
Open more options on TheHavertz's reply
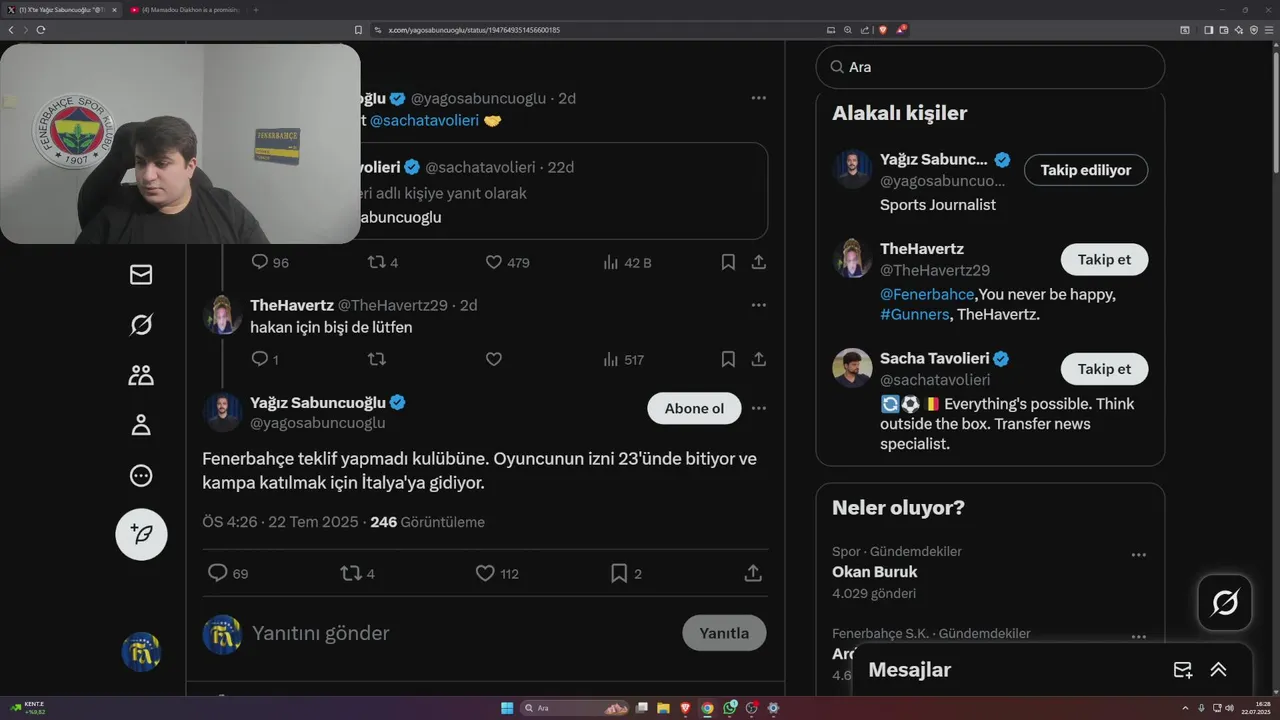click(758, 305)
